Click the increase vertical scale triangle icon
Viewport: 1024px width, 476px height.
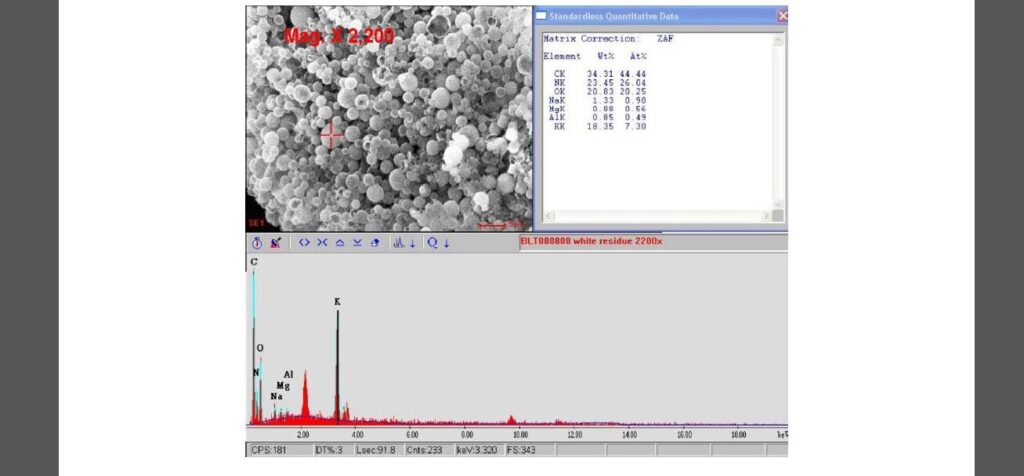point(340,243)
